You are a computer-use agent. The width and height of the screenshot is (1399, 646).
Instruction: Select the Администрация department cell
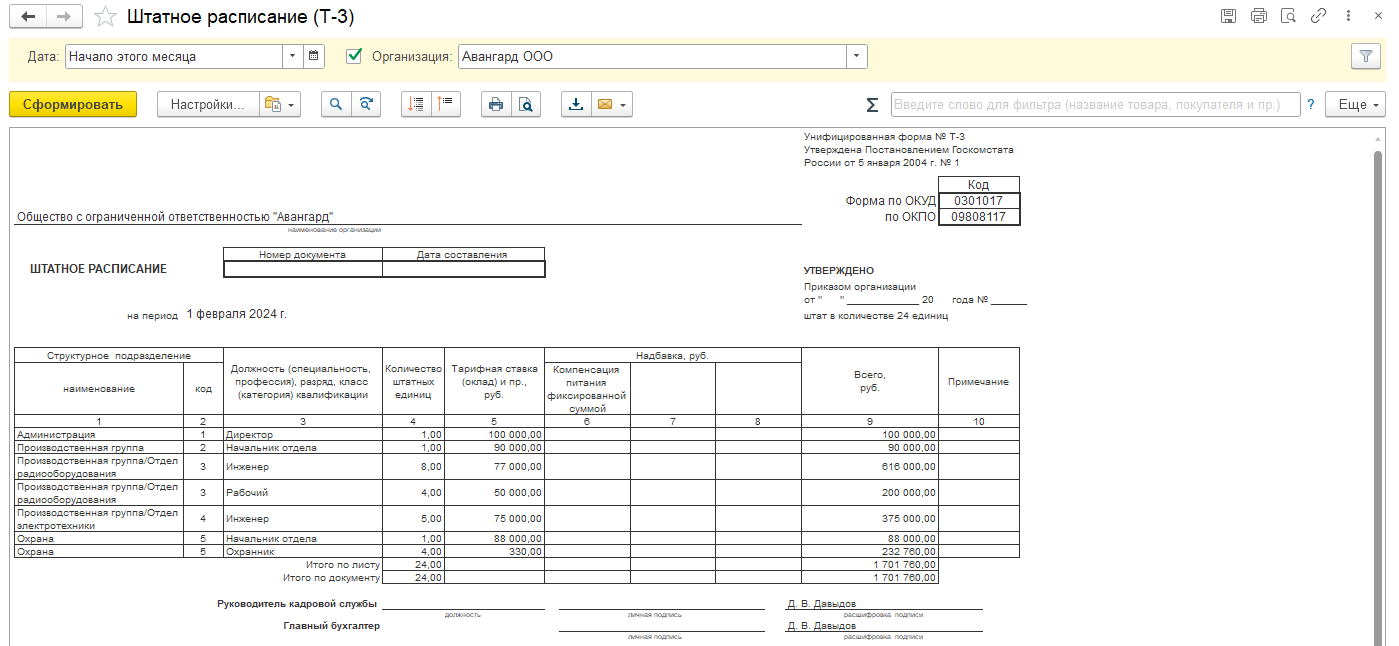click(99, 435)
